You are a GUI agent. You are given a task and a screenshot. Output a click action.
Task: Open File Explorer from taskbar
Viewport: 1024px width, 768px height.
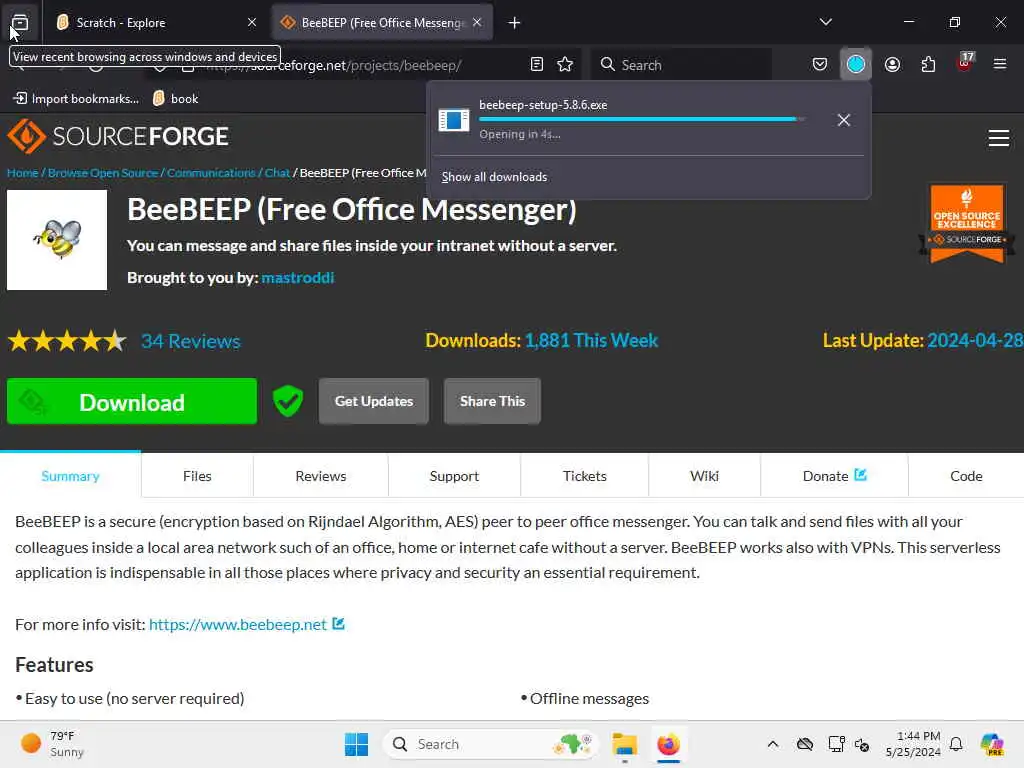coord(624,744)
